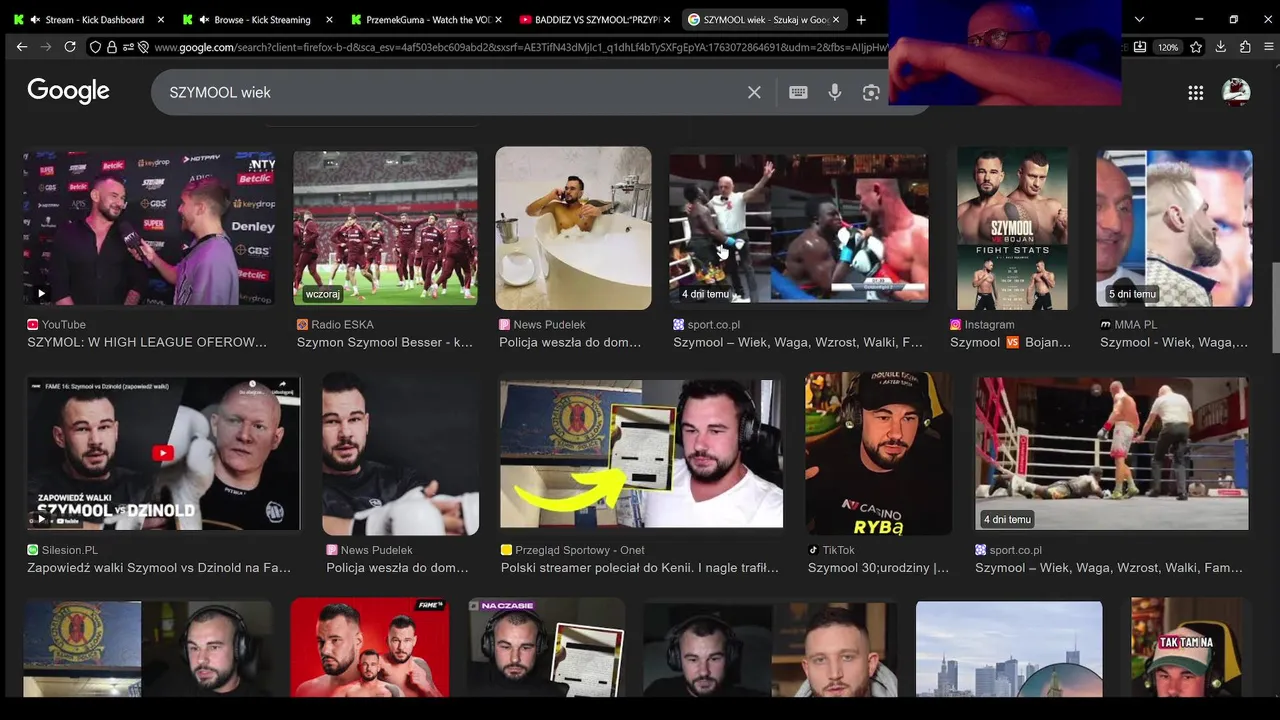Open 'Polski streamer poleciał do Kenii' link

[640, 568]
